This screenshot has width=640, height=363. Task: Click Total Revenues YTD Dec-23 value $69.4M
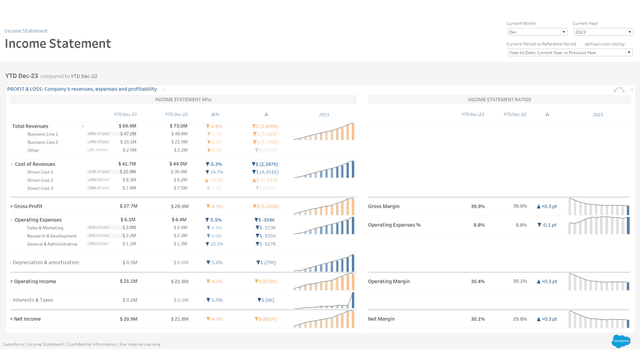tap(128, 126)
